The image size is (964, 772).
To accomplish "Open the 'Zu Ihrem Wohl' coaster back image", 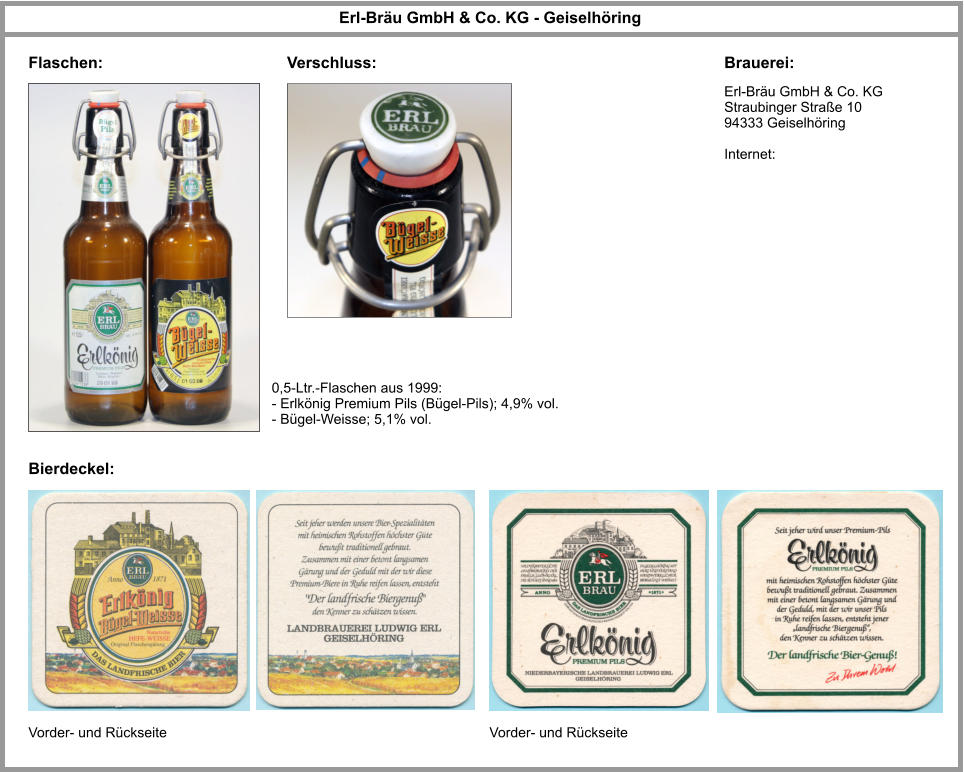I will (x=829, y=601).
